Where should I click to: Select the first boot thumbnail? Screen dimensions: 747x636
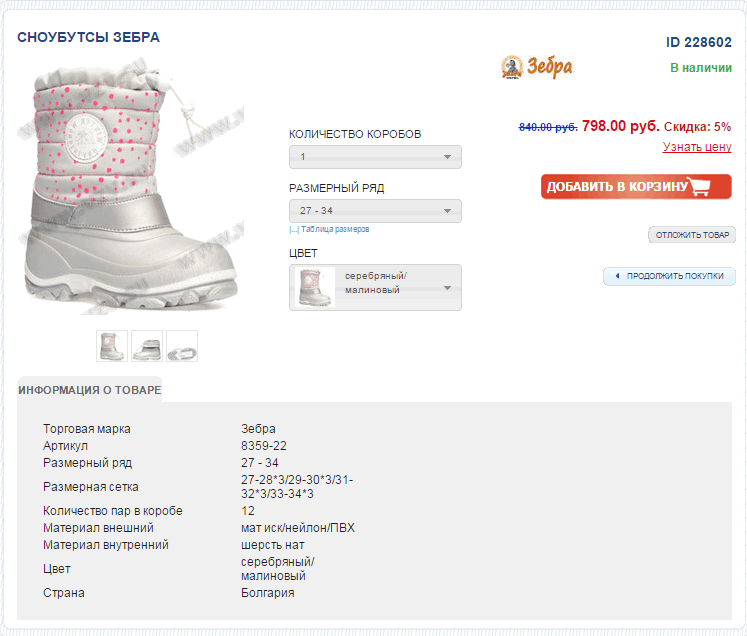tap(112, 346)
